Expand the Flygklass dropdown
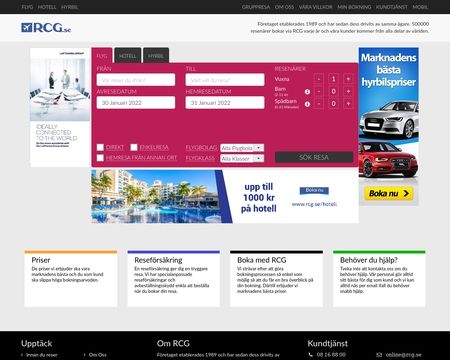The height and width of the screenshot is (360, 450). 242,159
